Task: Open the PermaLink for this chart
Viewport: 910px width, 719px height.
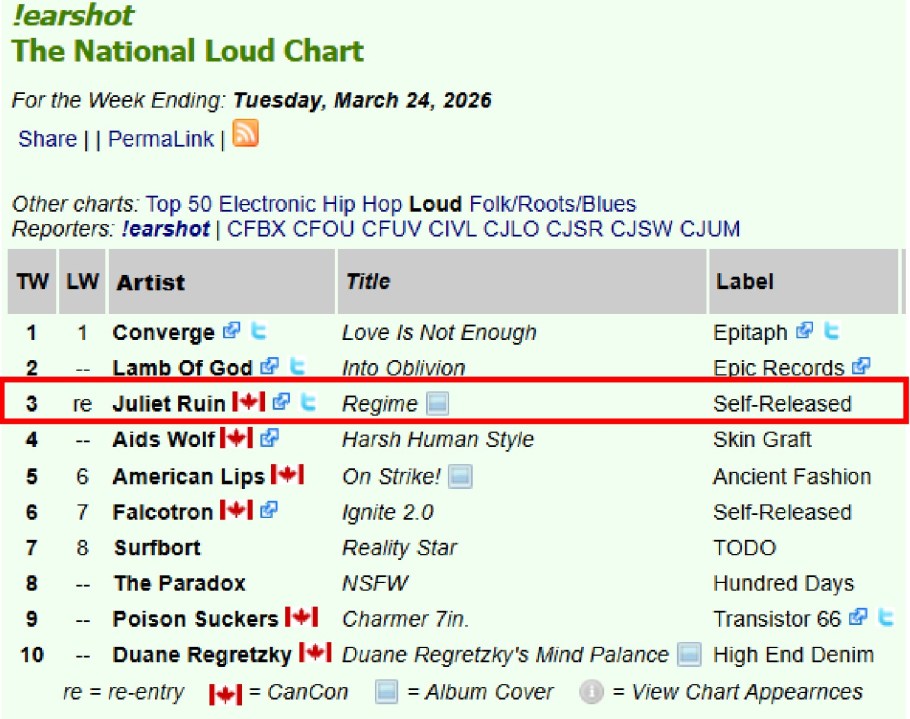Action: [160, 139]
